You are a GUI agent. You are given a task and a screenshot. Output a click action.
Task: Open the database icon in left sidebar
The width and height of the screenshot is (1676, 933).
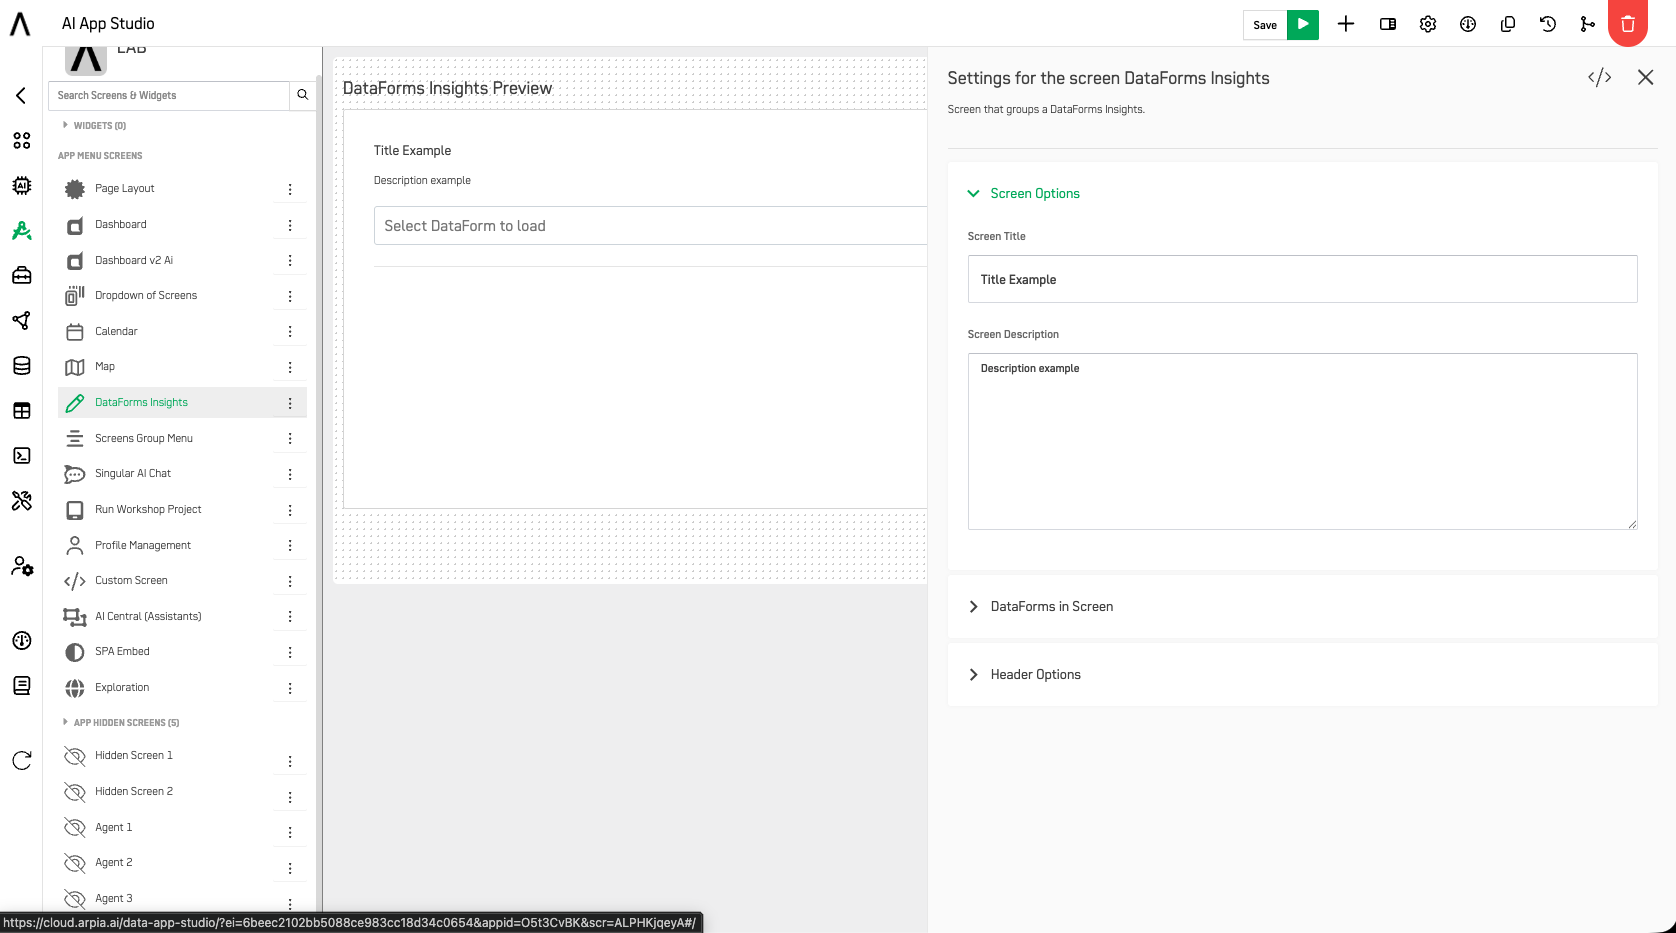[21, 365]
